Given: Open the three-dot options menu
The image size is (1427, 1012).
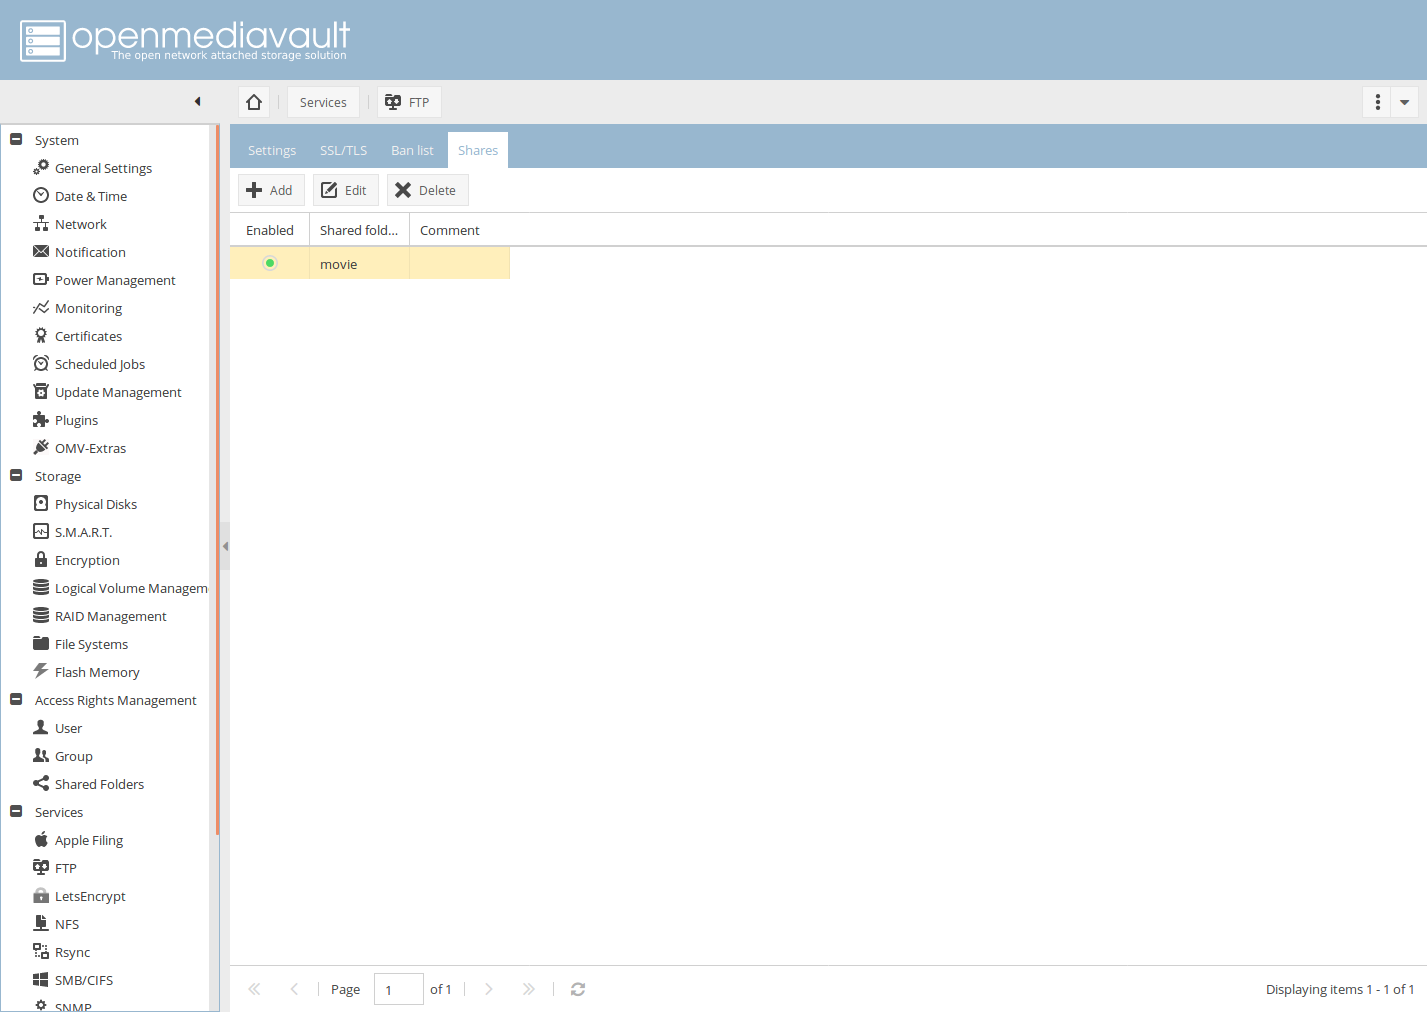Looking at the screenshot, I should 1377,102.
